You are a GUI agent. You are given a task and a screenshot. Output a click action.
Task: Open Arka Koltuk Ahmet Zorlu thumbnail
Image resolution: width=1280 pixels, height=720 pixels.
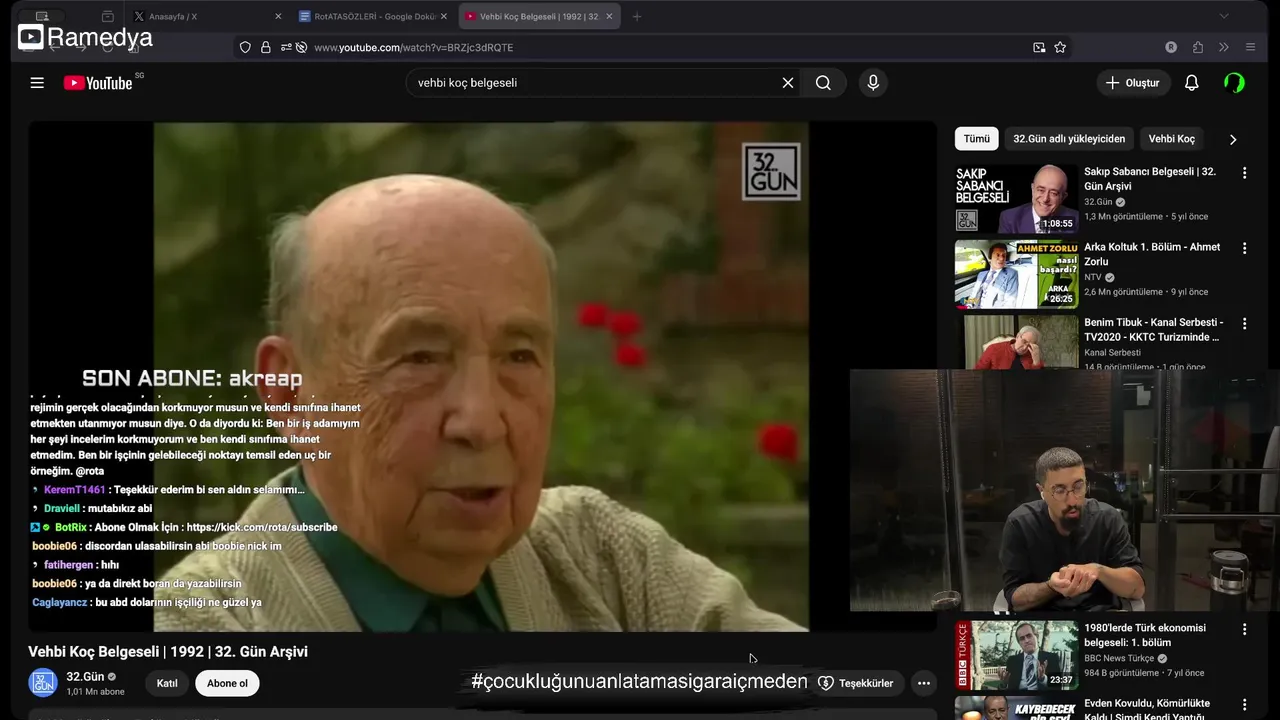click(x=1016, y=274)
